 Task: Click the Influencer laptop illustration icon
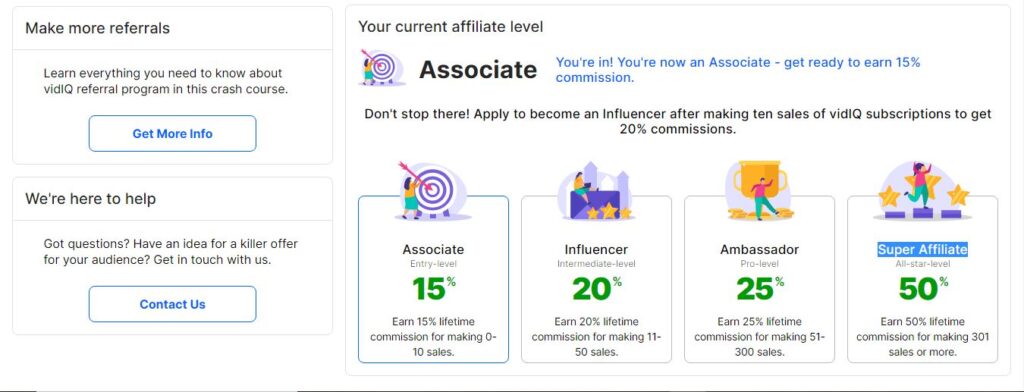[x=596, y=190]
